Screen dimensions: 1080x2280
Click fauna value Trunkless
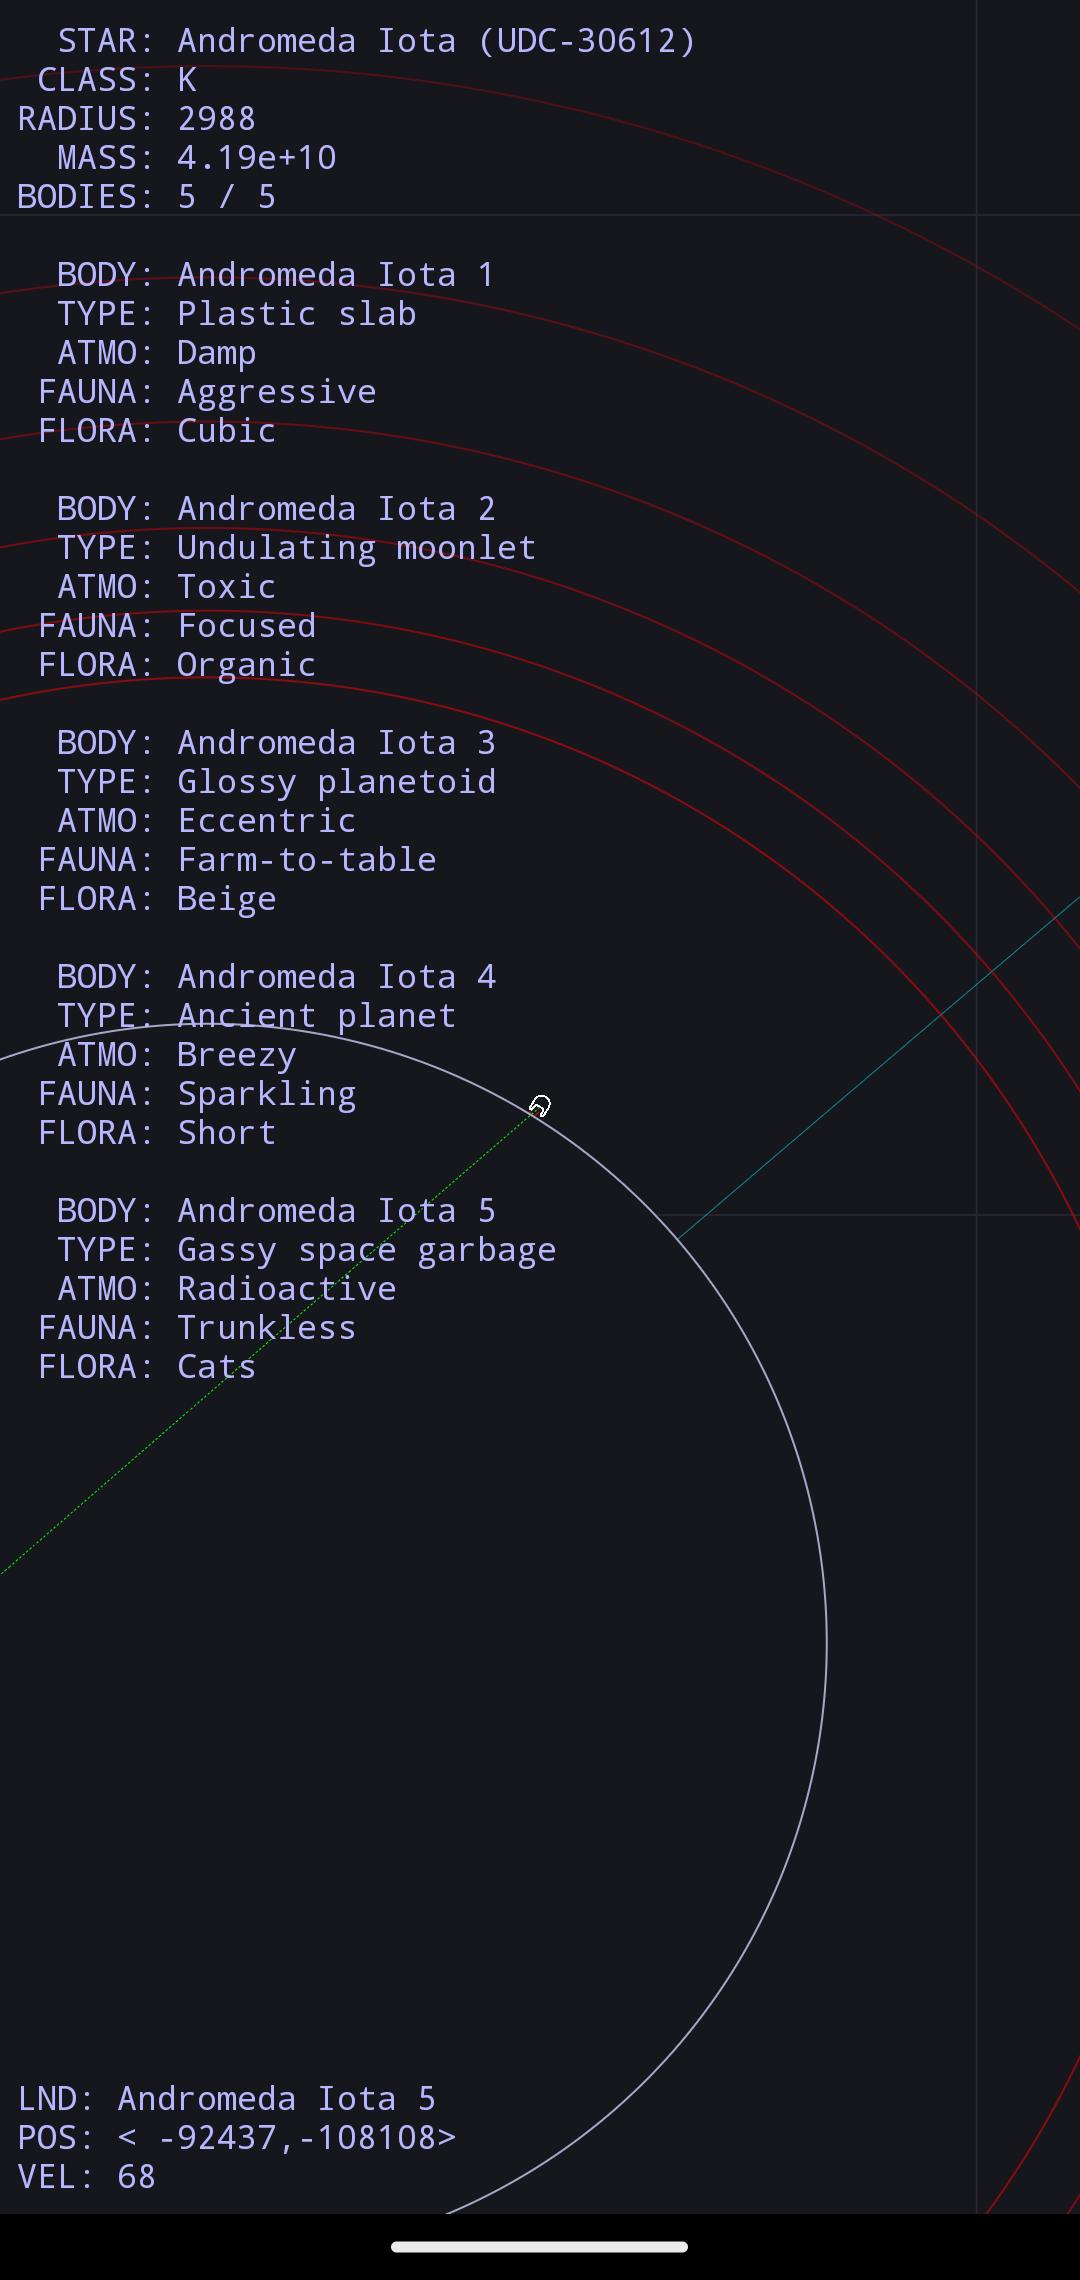(x=267, y=1328)
